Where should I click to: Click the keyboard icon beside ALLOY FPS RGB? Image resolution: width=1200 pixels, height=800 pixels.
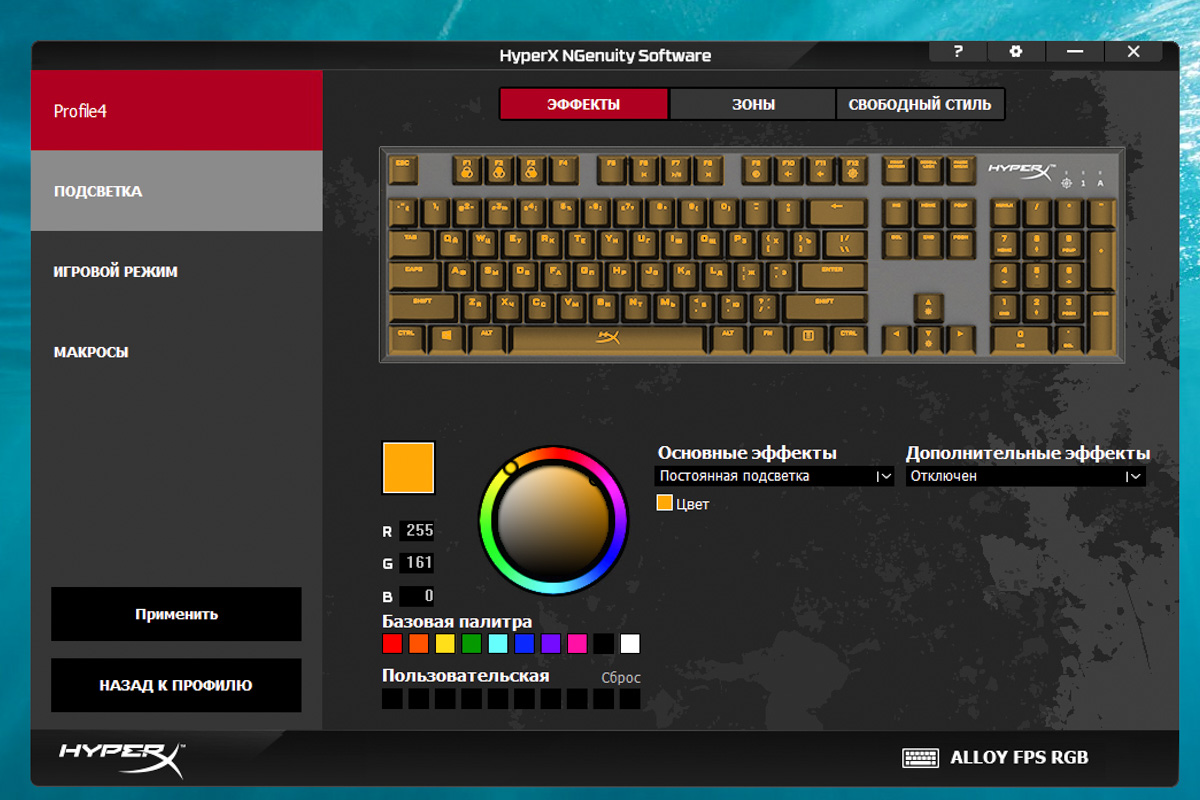(x=920, y=758)
